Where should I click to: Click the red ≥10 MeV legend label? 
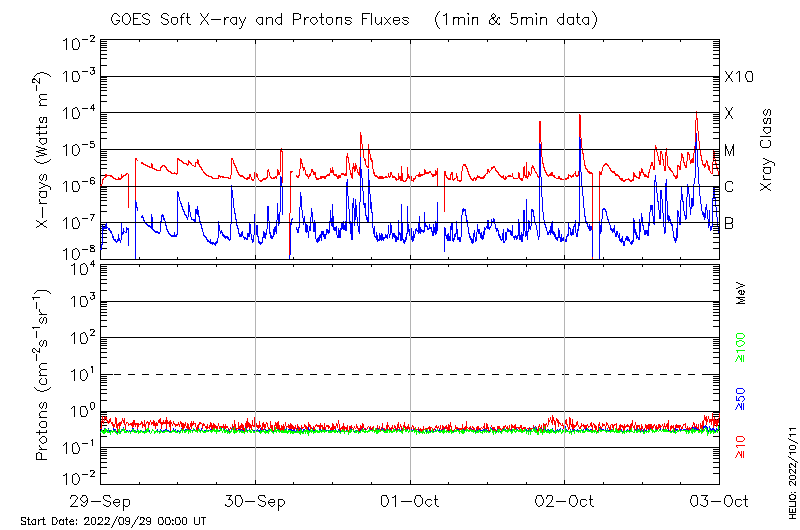click(x=741, y=446)
